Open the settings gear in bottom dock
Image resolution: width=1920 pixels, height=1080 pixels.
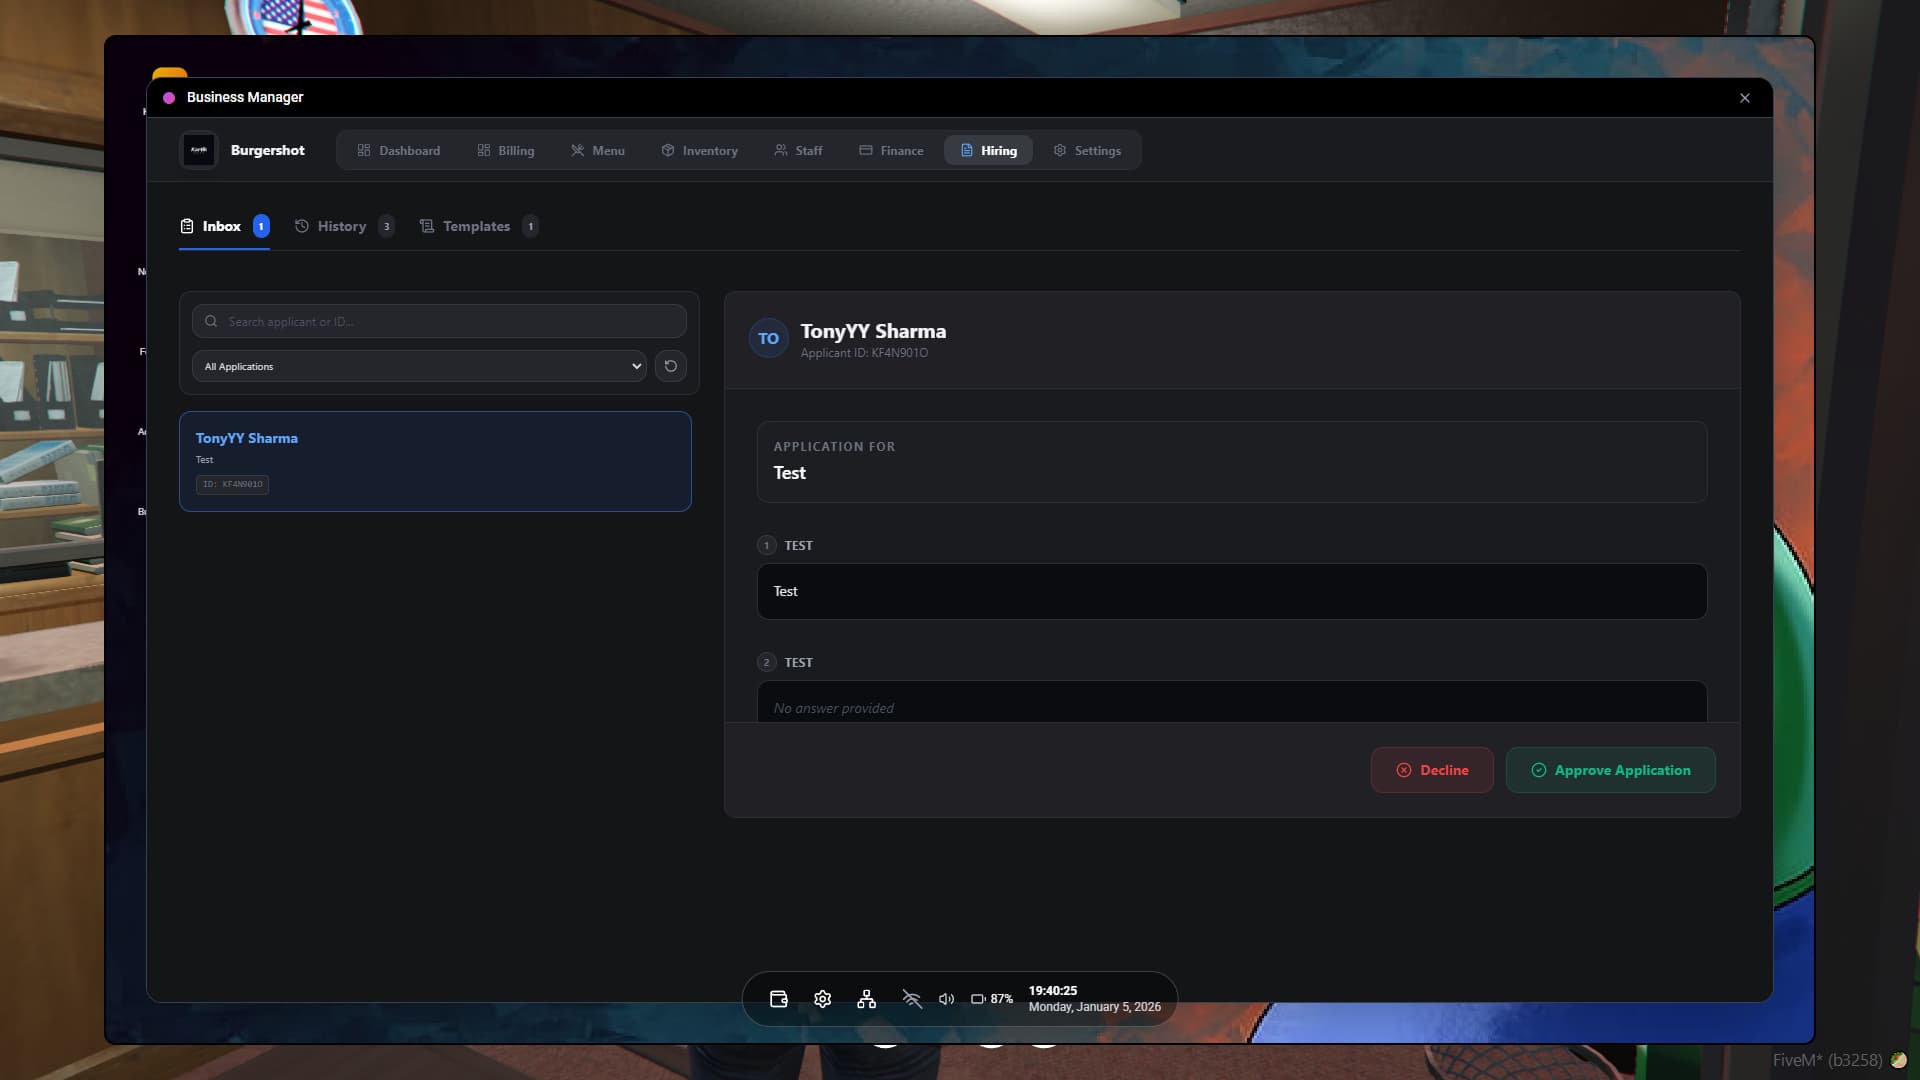coord(822,999)
